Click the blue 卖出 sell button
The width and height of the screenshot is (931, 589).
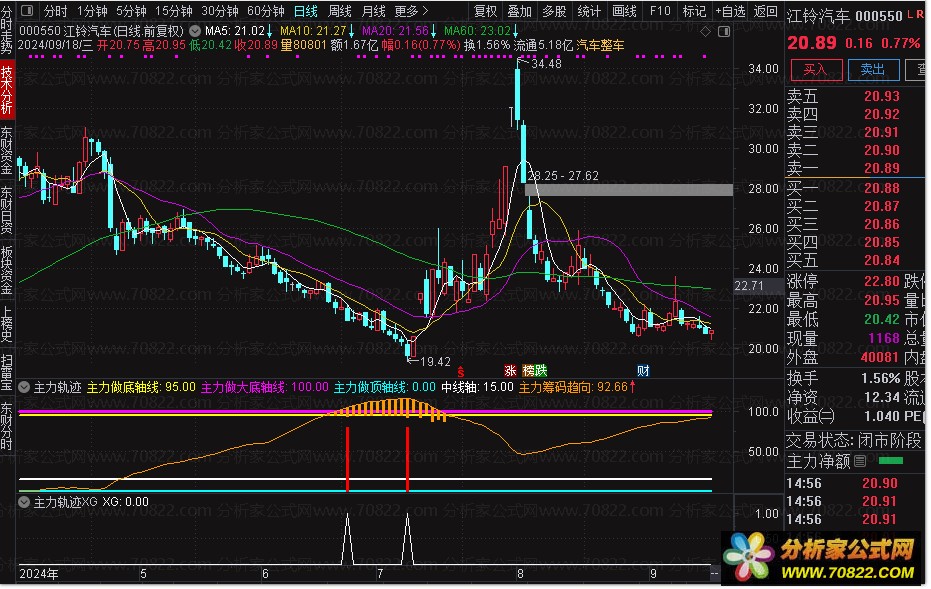(x=873, y=70)
